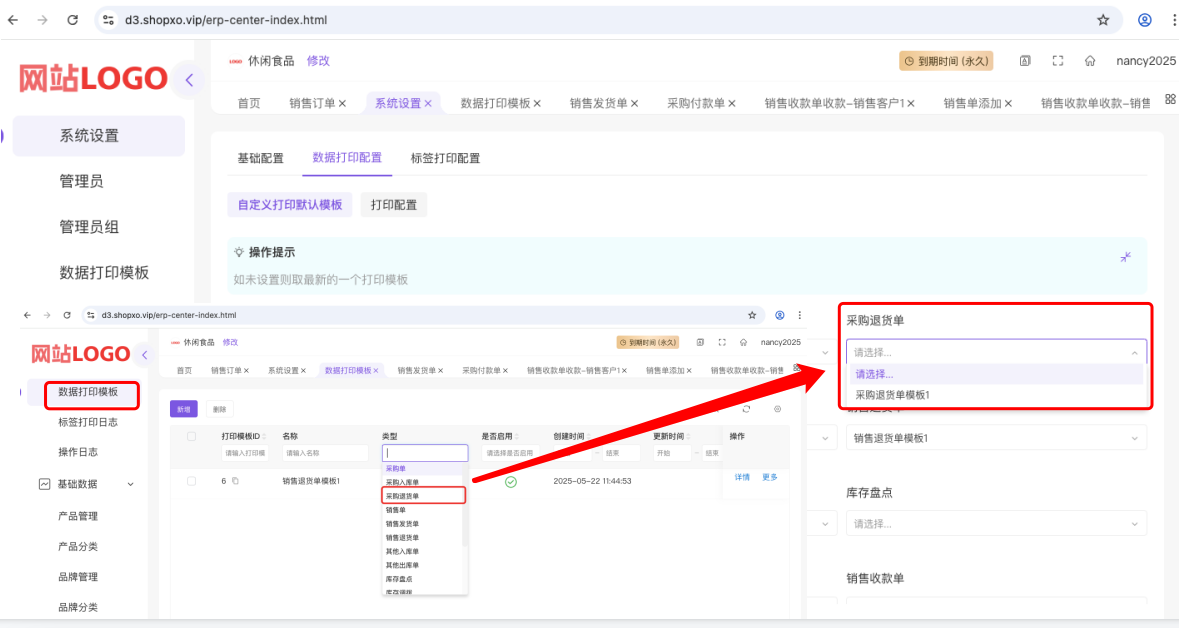Switch to the 基础配置 tab

click(x=261, y=158)
